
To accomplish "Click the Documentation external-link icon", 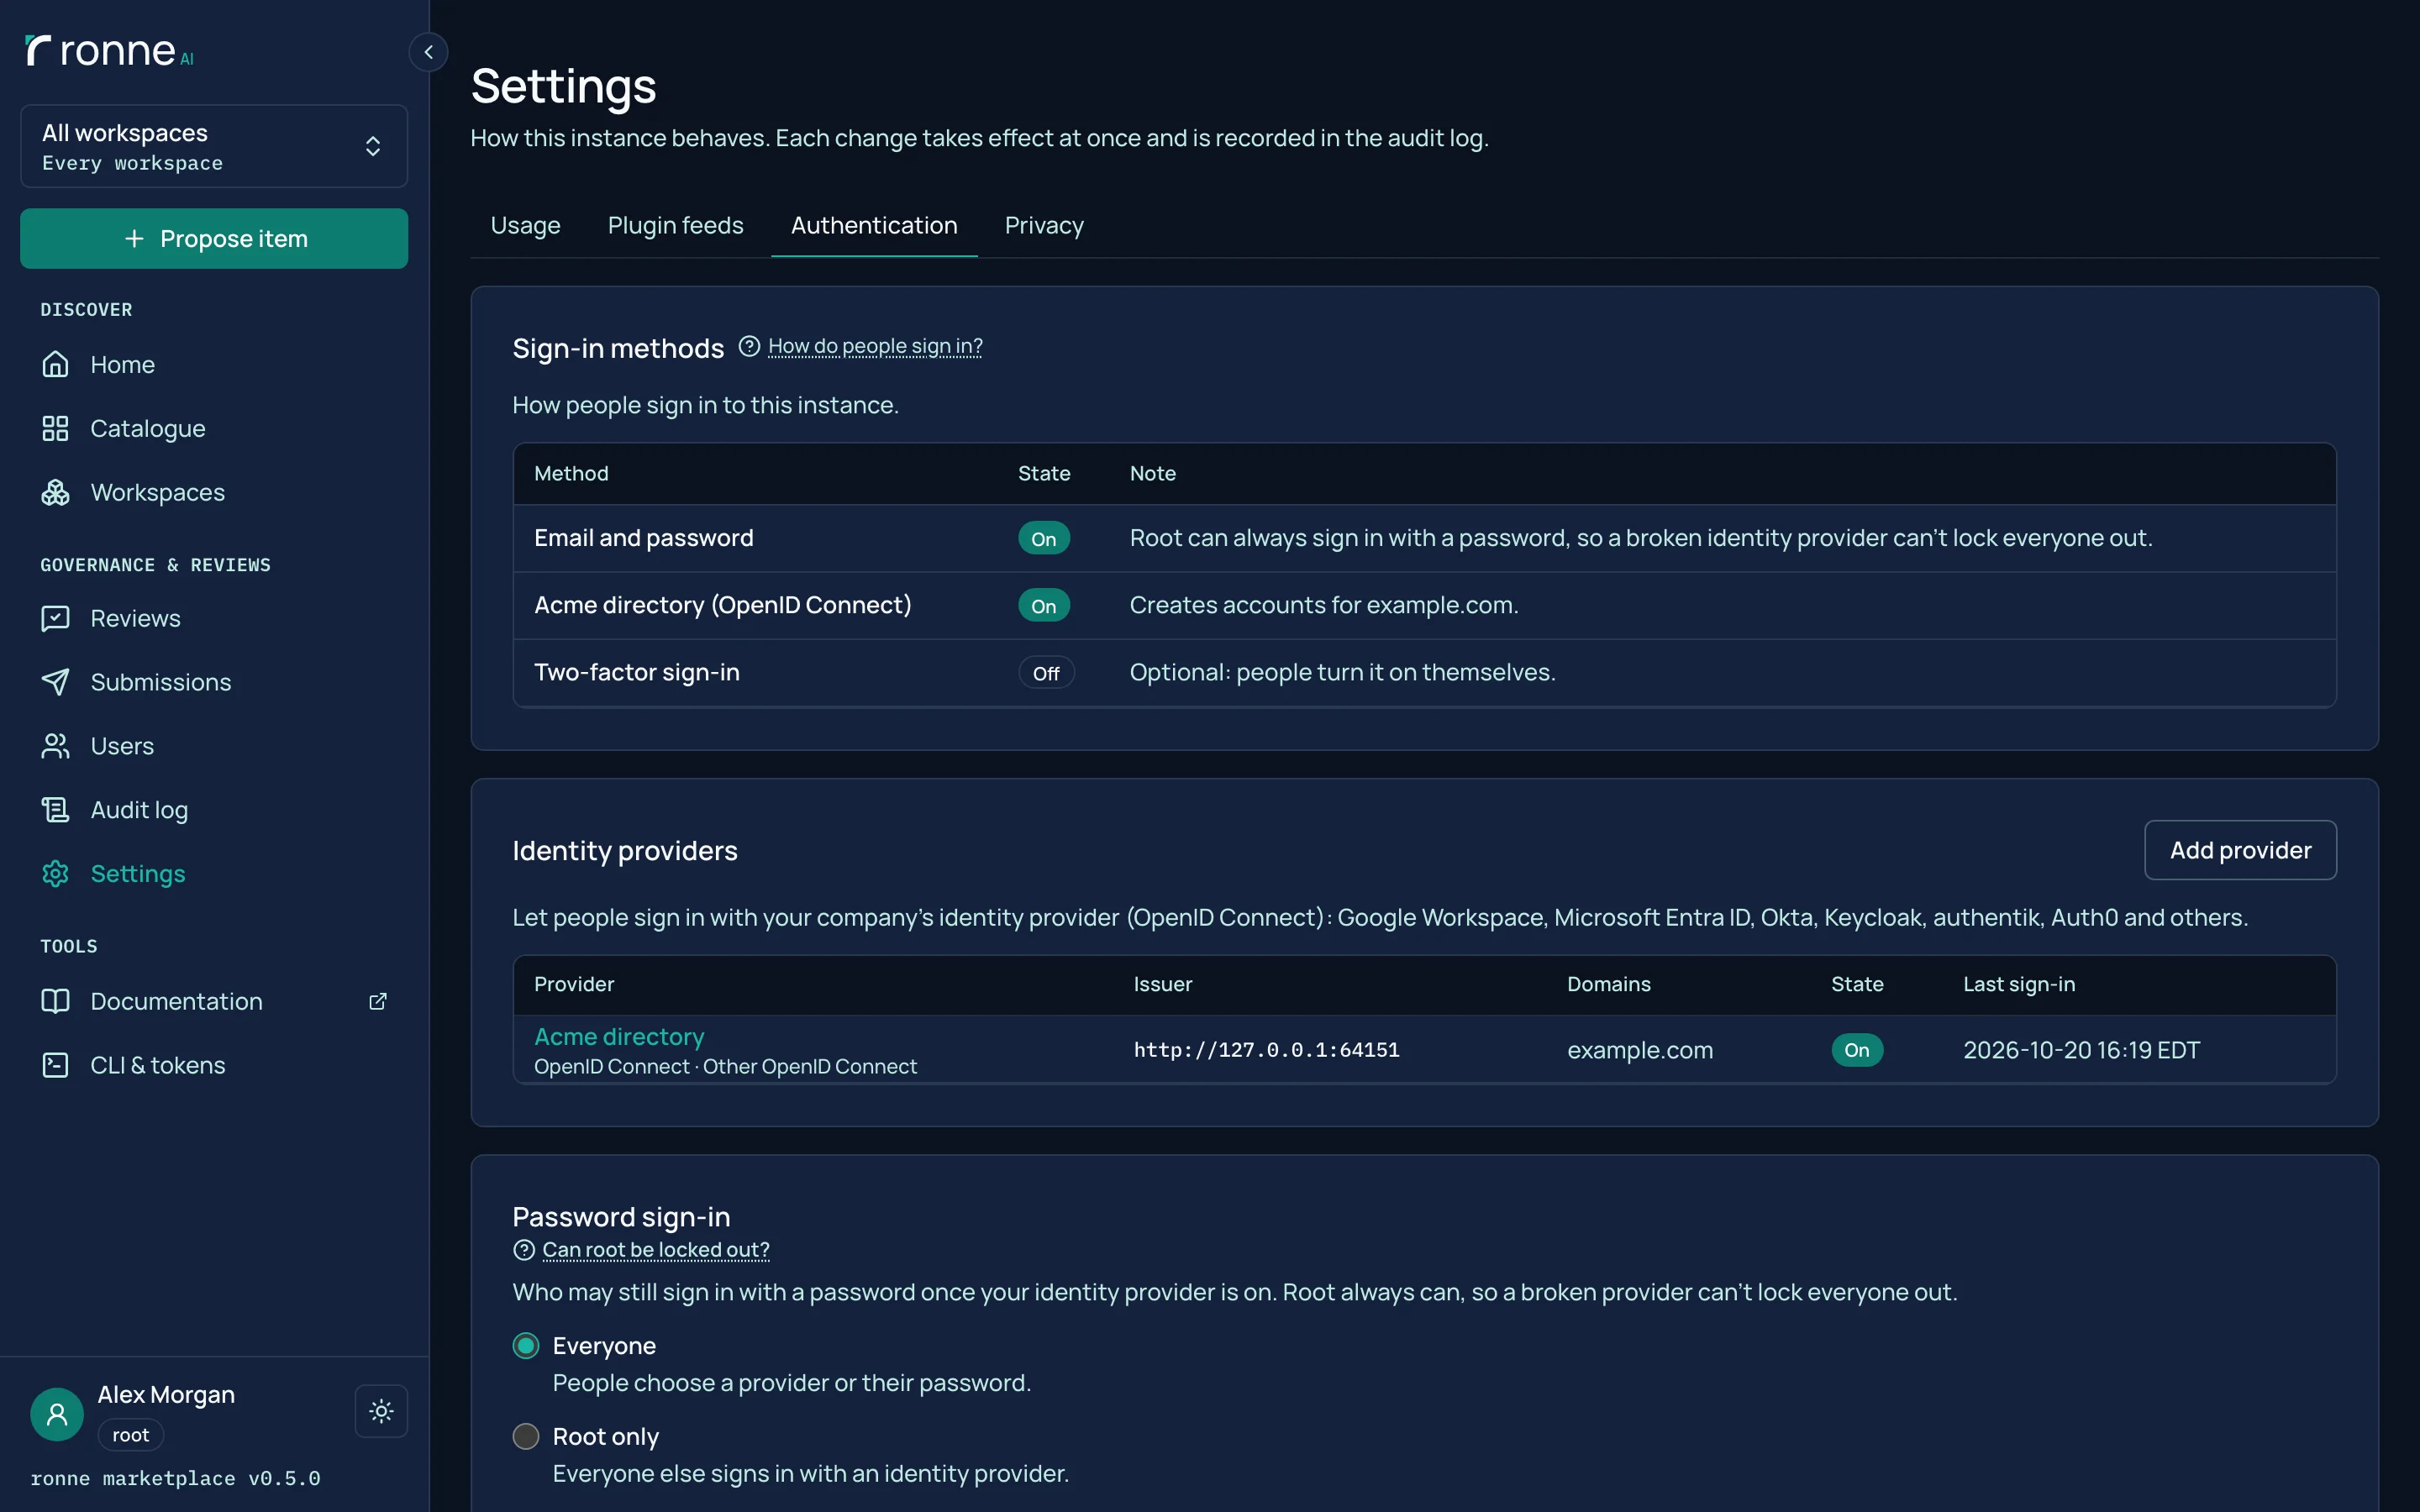I will 378,1001.
